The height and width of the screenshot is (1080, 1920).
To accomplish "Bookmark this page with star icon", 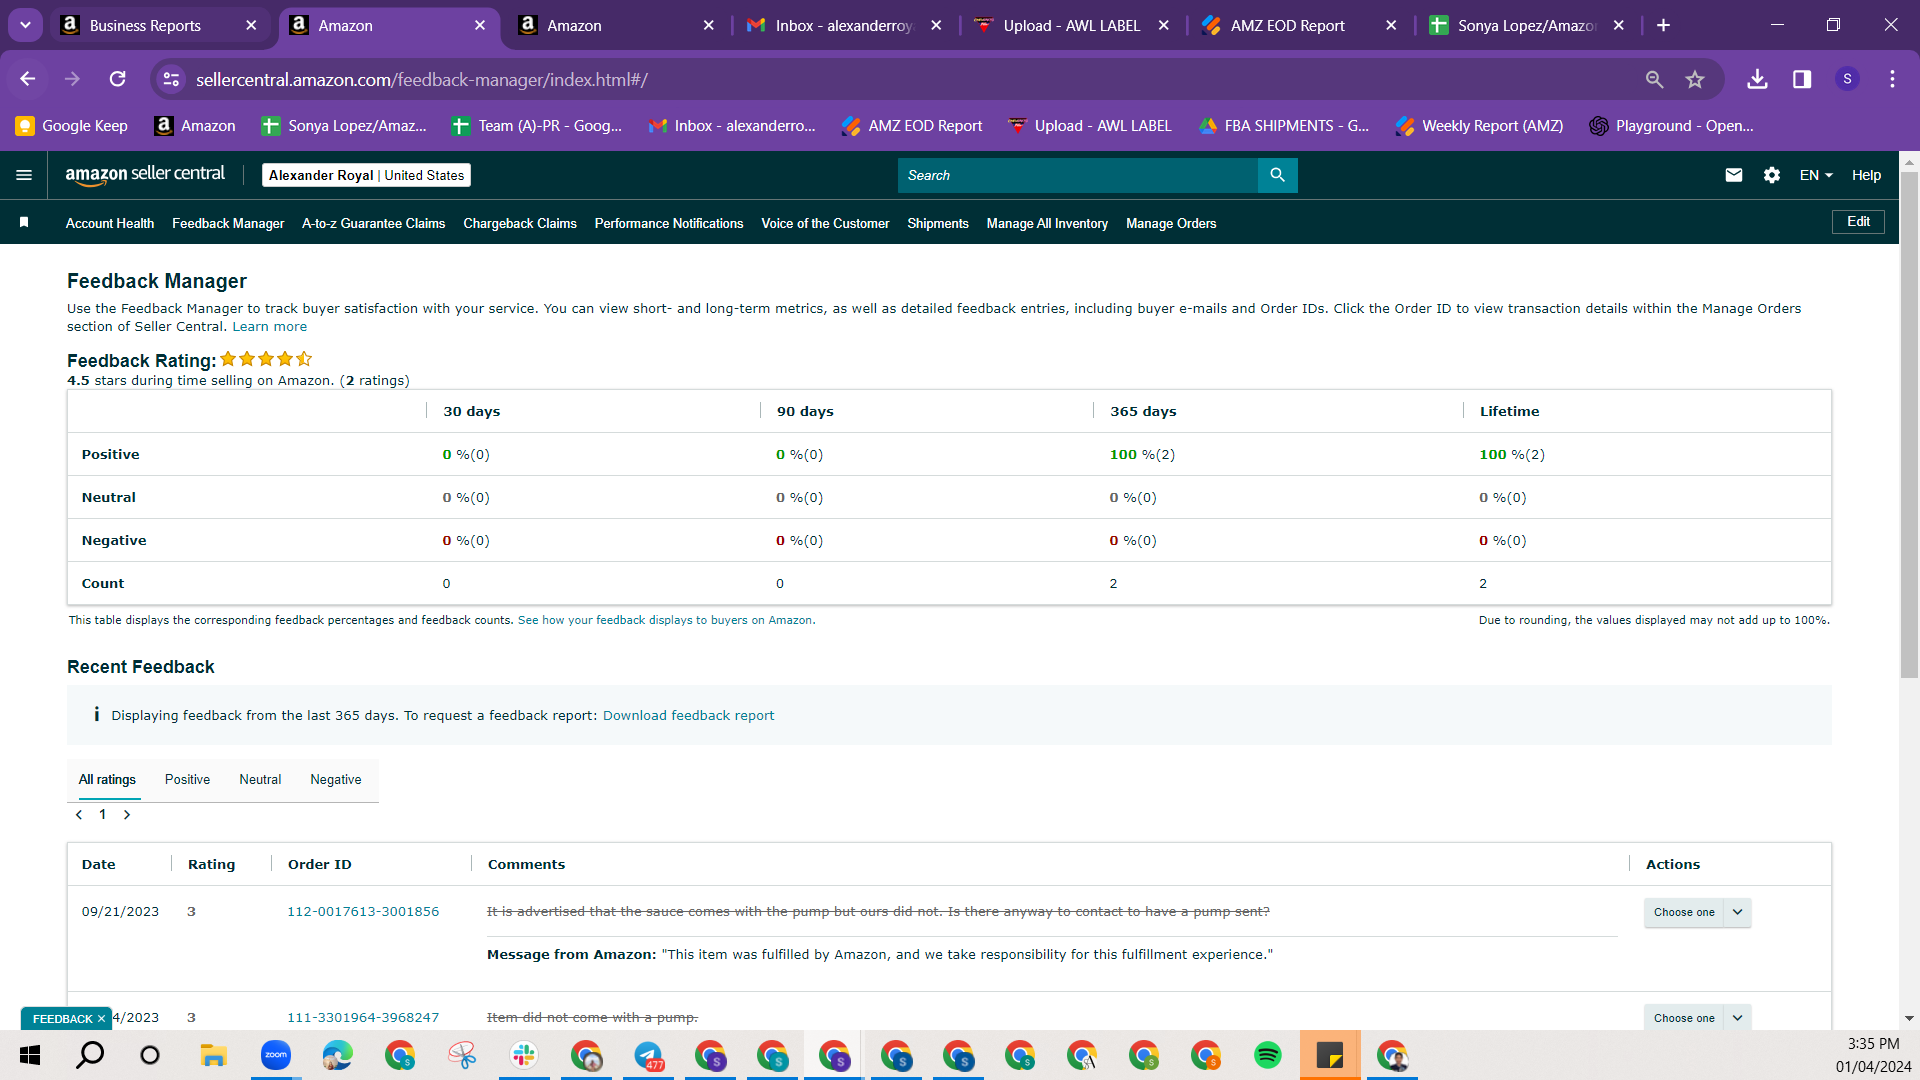I will tap(1695, 79).
